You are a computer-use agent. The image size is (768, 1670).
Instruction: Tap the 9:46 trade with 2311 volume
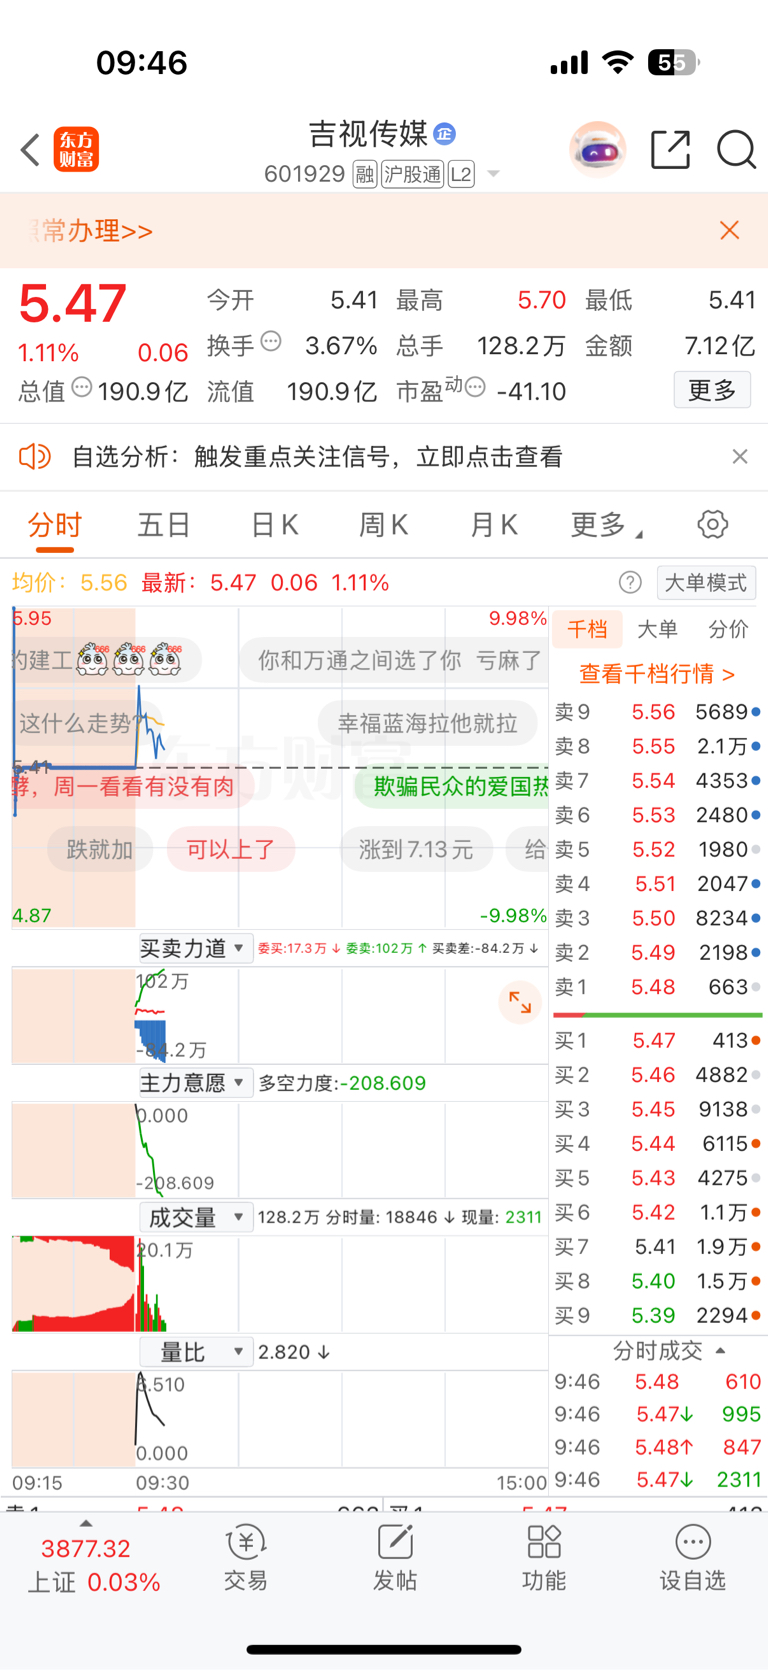pyautogui.click(x=658, y=1479)
